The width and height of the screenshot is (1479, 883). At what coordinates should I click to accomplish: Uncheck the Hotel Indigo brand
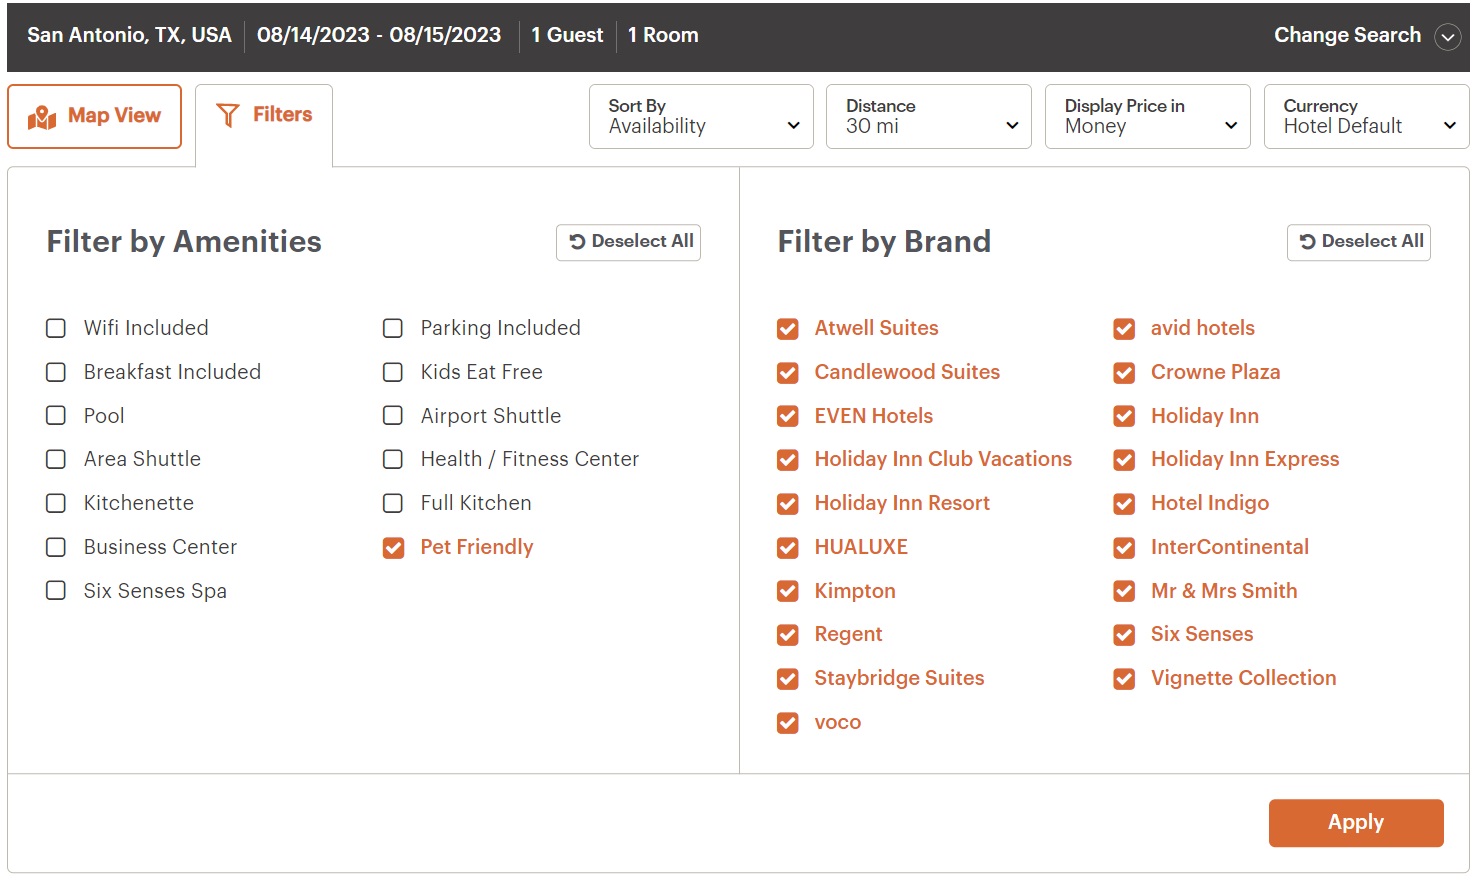click(x=1124, y=504)
